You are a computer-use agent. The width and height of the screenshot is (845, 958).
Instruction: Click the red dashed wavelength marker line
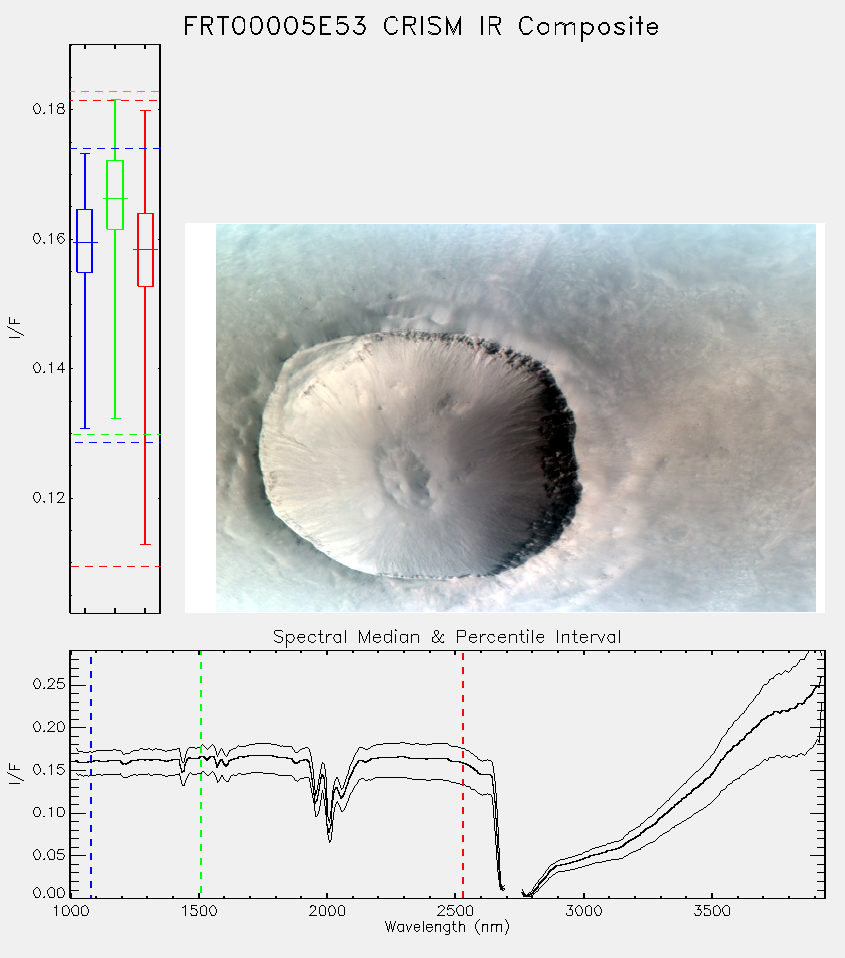tap(463, 774)
